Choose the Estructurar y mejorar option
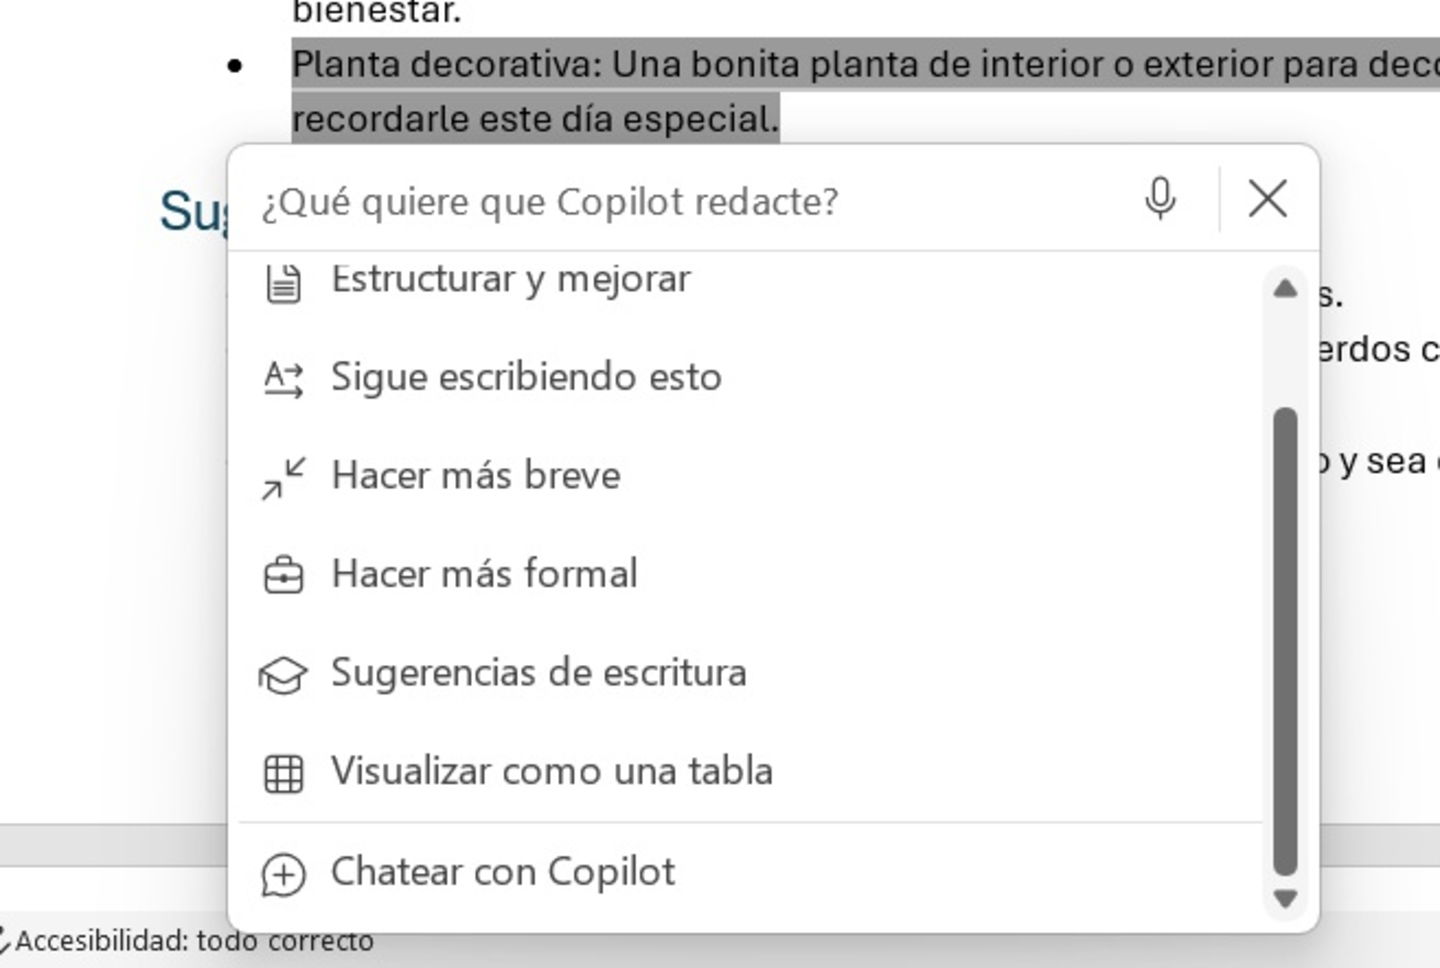 point(512,281)
